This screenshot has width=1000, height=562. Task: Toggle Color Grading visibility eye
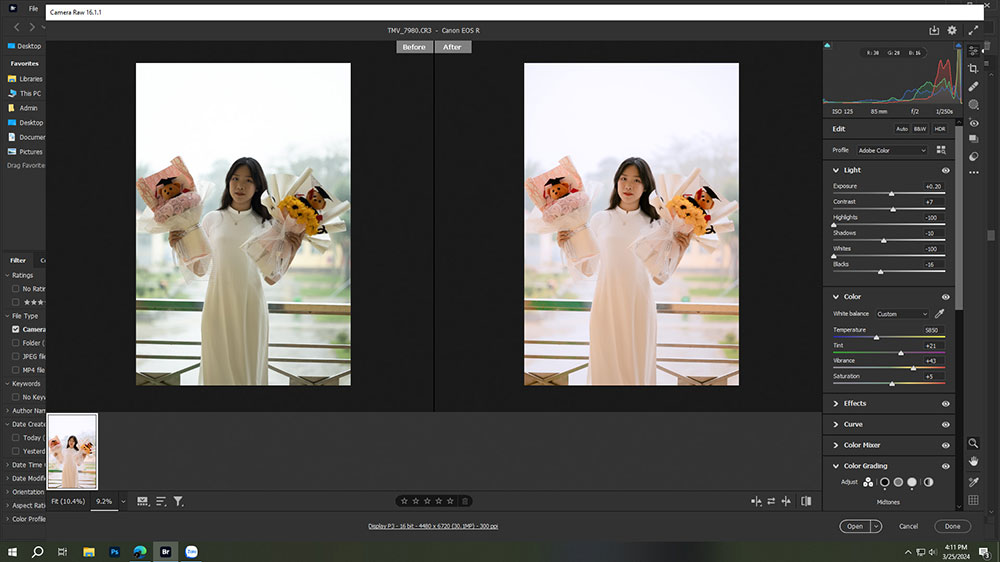[946, 466]
